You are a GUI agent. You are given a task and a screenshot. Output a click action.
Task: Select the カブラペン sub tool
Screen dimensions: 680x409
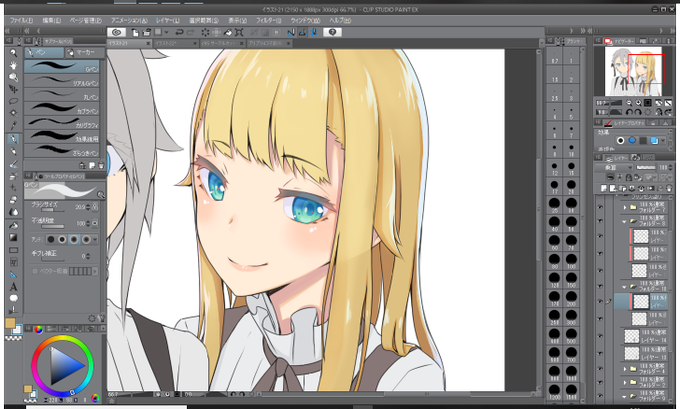tap(62, 108)
